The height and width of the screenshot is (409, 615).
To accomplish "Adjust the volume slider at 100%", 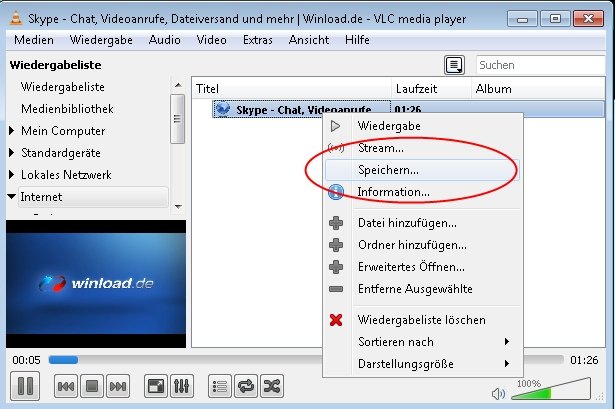I will point(551,389).
